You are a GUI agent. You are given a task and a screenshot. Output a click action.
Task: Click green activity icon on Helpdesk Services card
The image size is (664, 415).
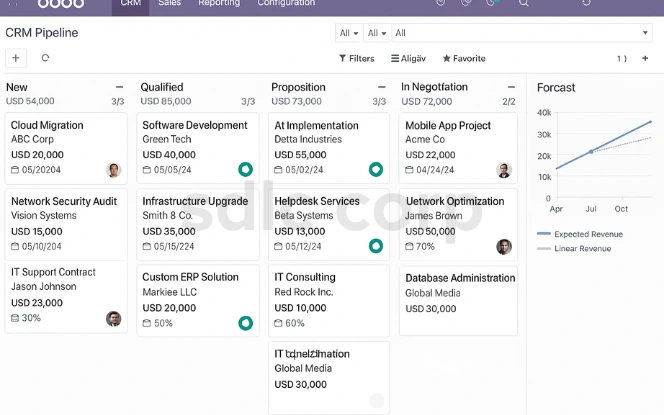(376, 246)
